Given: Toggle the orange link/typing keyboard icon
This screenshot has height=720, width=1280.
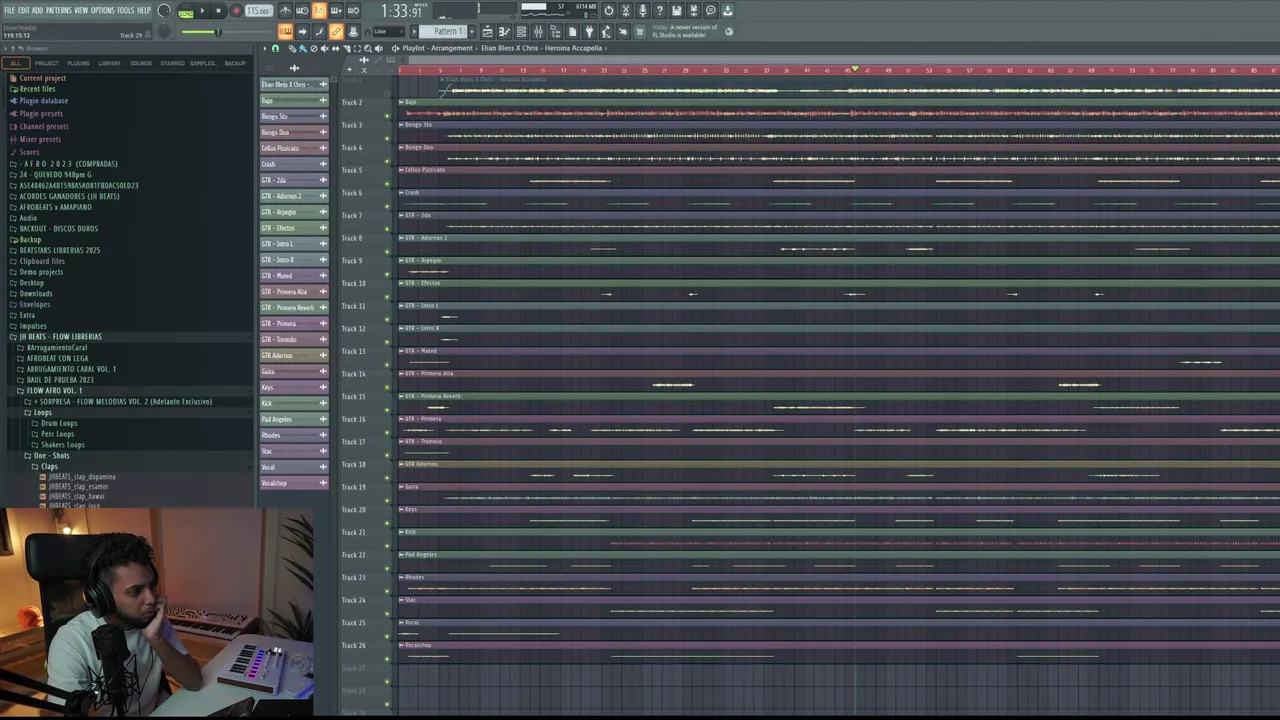Looking at the screenshot, I should [336, 31].
